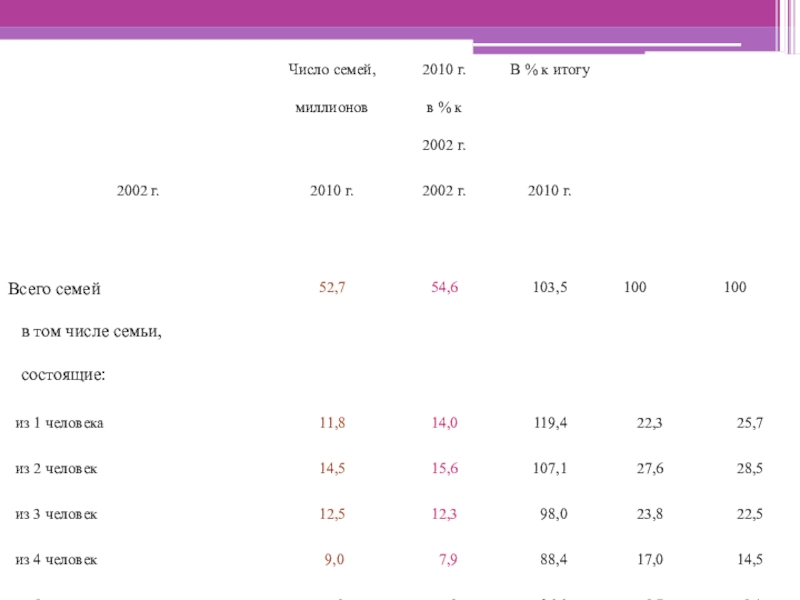Click the 'в том числе семьи,' text
The height and width of the screenshot is (600, 800).
pyautogui.click(x=92, y=332)
